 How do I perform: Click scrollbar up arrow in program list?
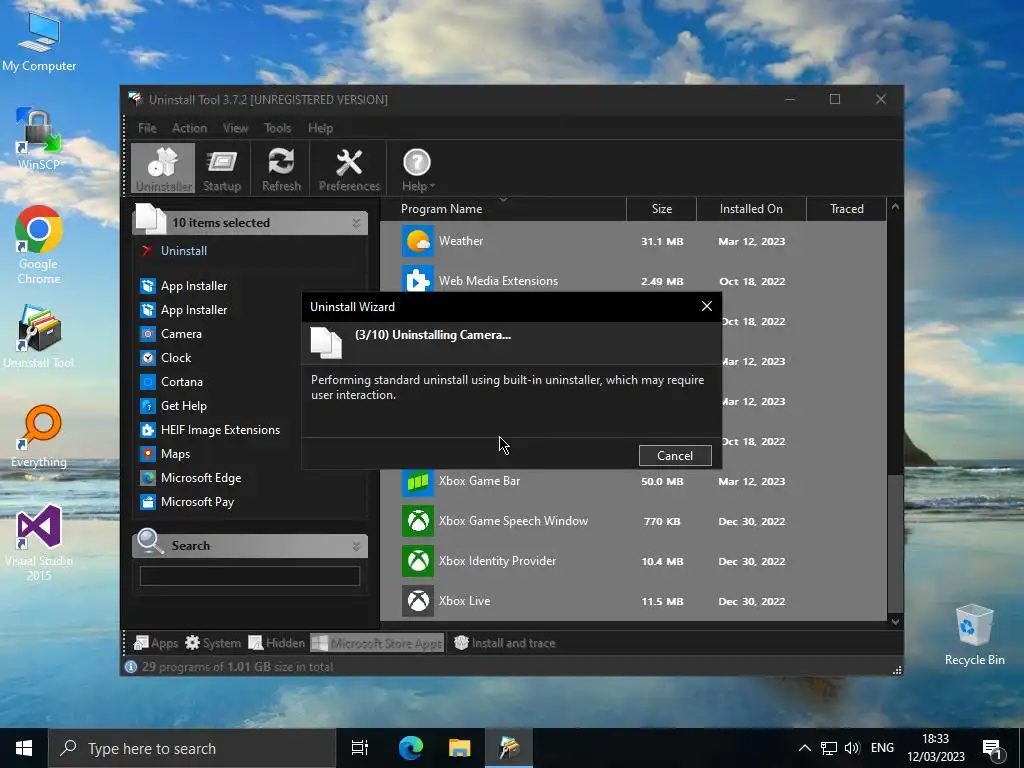coord(895,206)
